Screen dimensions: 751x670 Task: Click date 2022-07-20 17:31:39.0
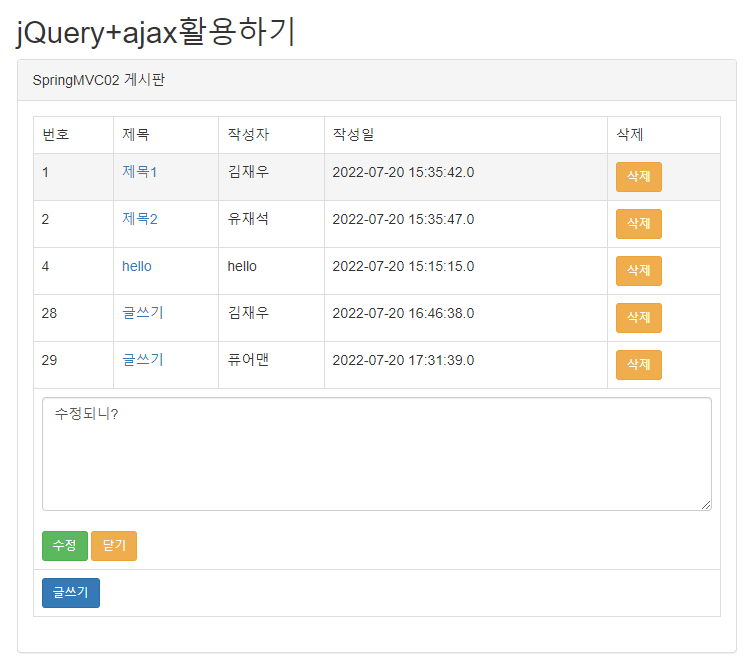click(x=403, y=360)
